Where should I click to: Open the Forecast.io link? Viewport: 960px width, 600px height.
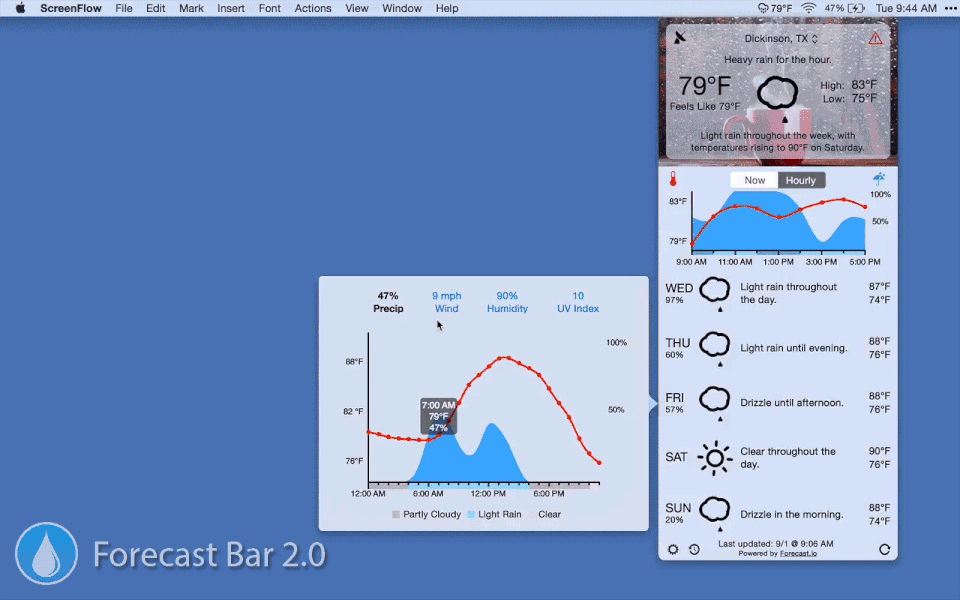[x=798, y=553]
